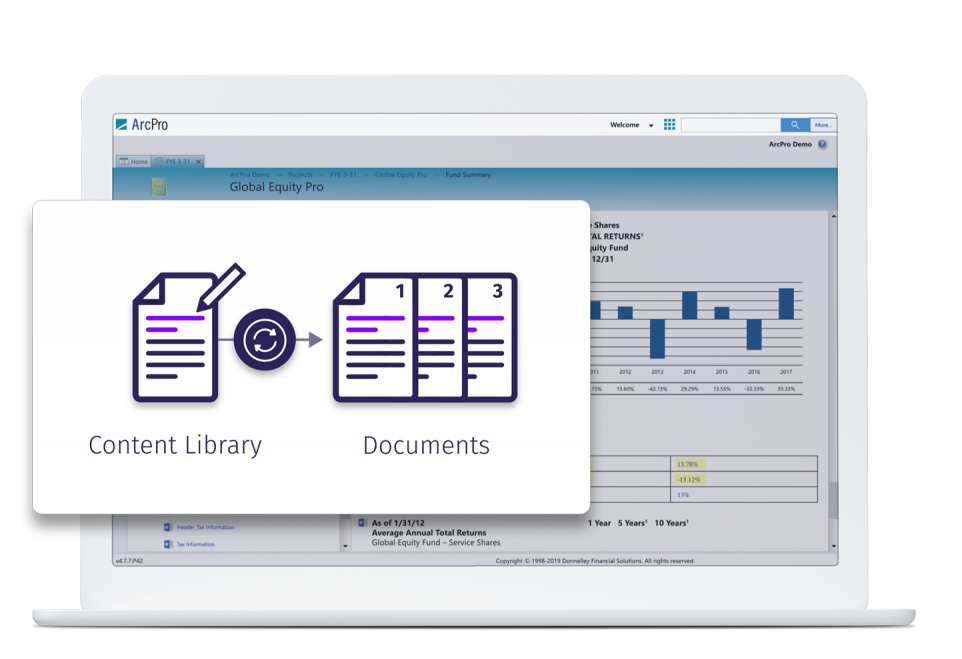
Task: Open the Projects breadcrumb link
Action: (300, 174)
